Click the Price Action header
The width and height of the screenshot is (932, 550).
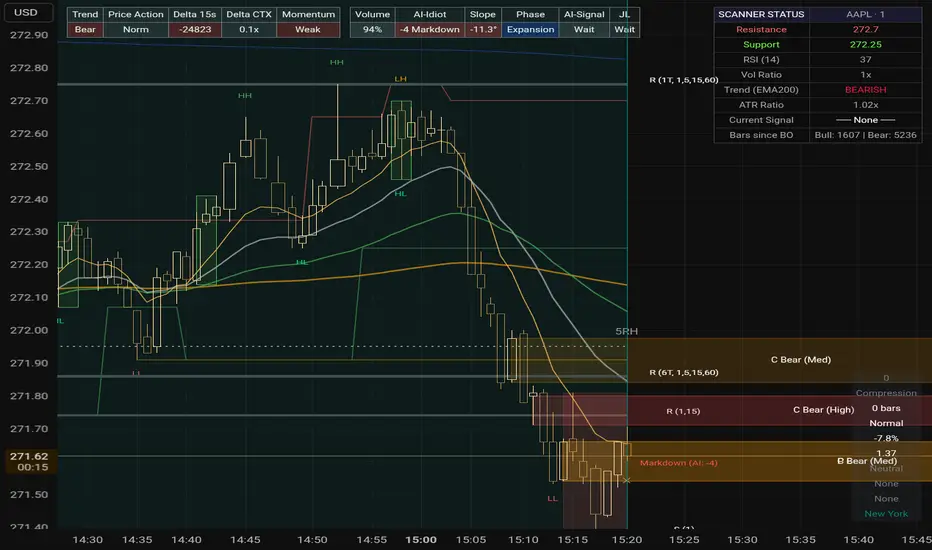click(136, 14)
